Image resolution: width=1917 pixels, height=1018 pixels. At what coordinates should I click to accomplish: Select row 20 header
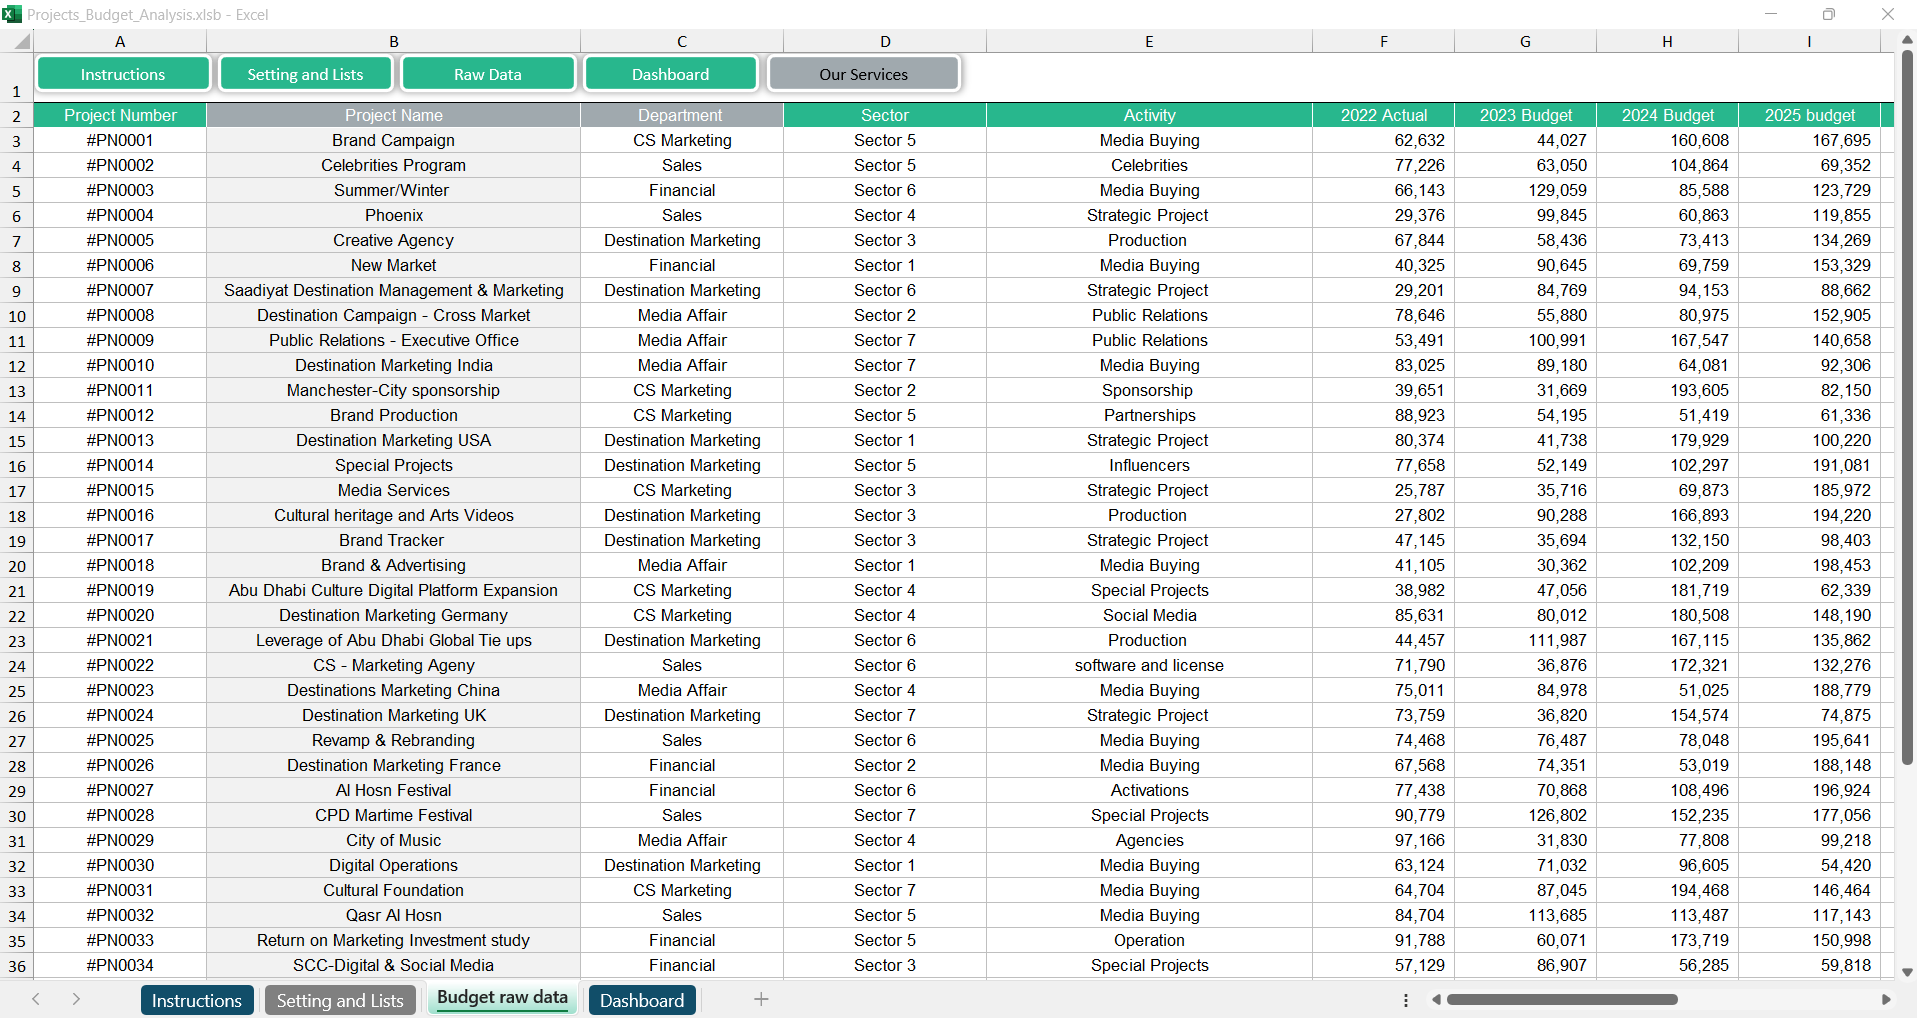[x=17, y=566]
